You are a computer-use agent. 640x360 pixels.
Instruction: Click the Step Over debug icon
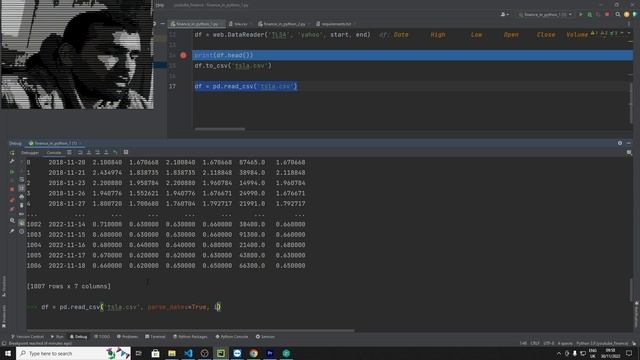click(x=80, y=152)
